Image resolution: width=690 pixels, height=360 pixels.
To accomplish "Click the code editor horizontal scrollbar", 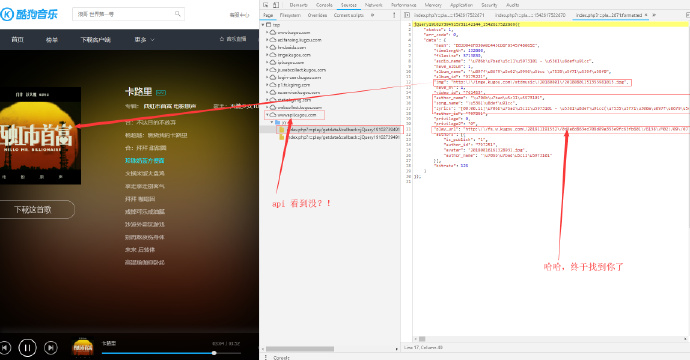I will coord(422,339).
